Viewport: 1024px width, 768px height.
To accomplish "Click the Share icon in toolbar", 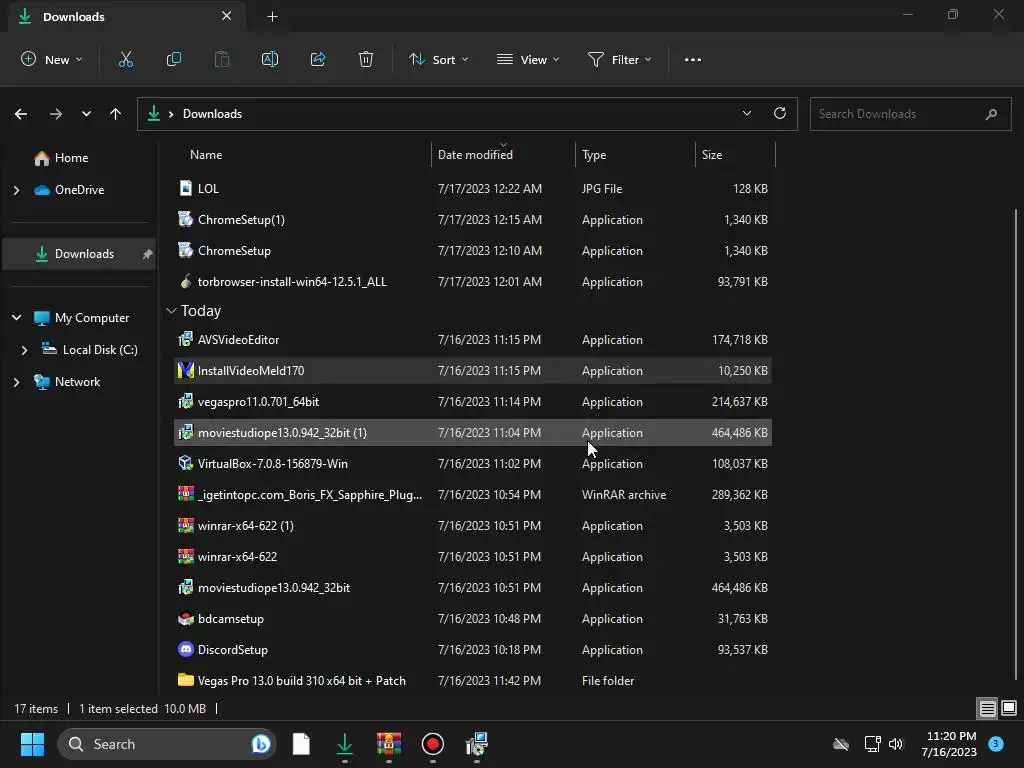I will point(318,59).
